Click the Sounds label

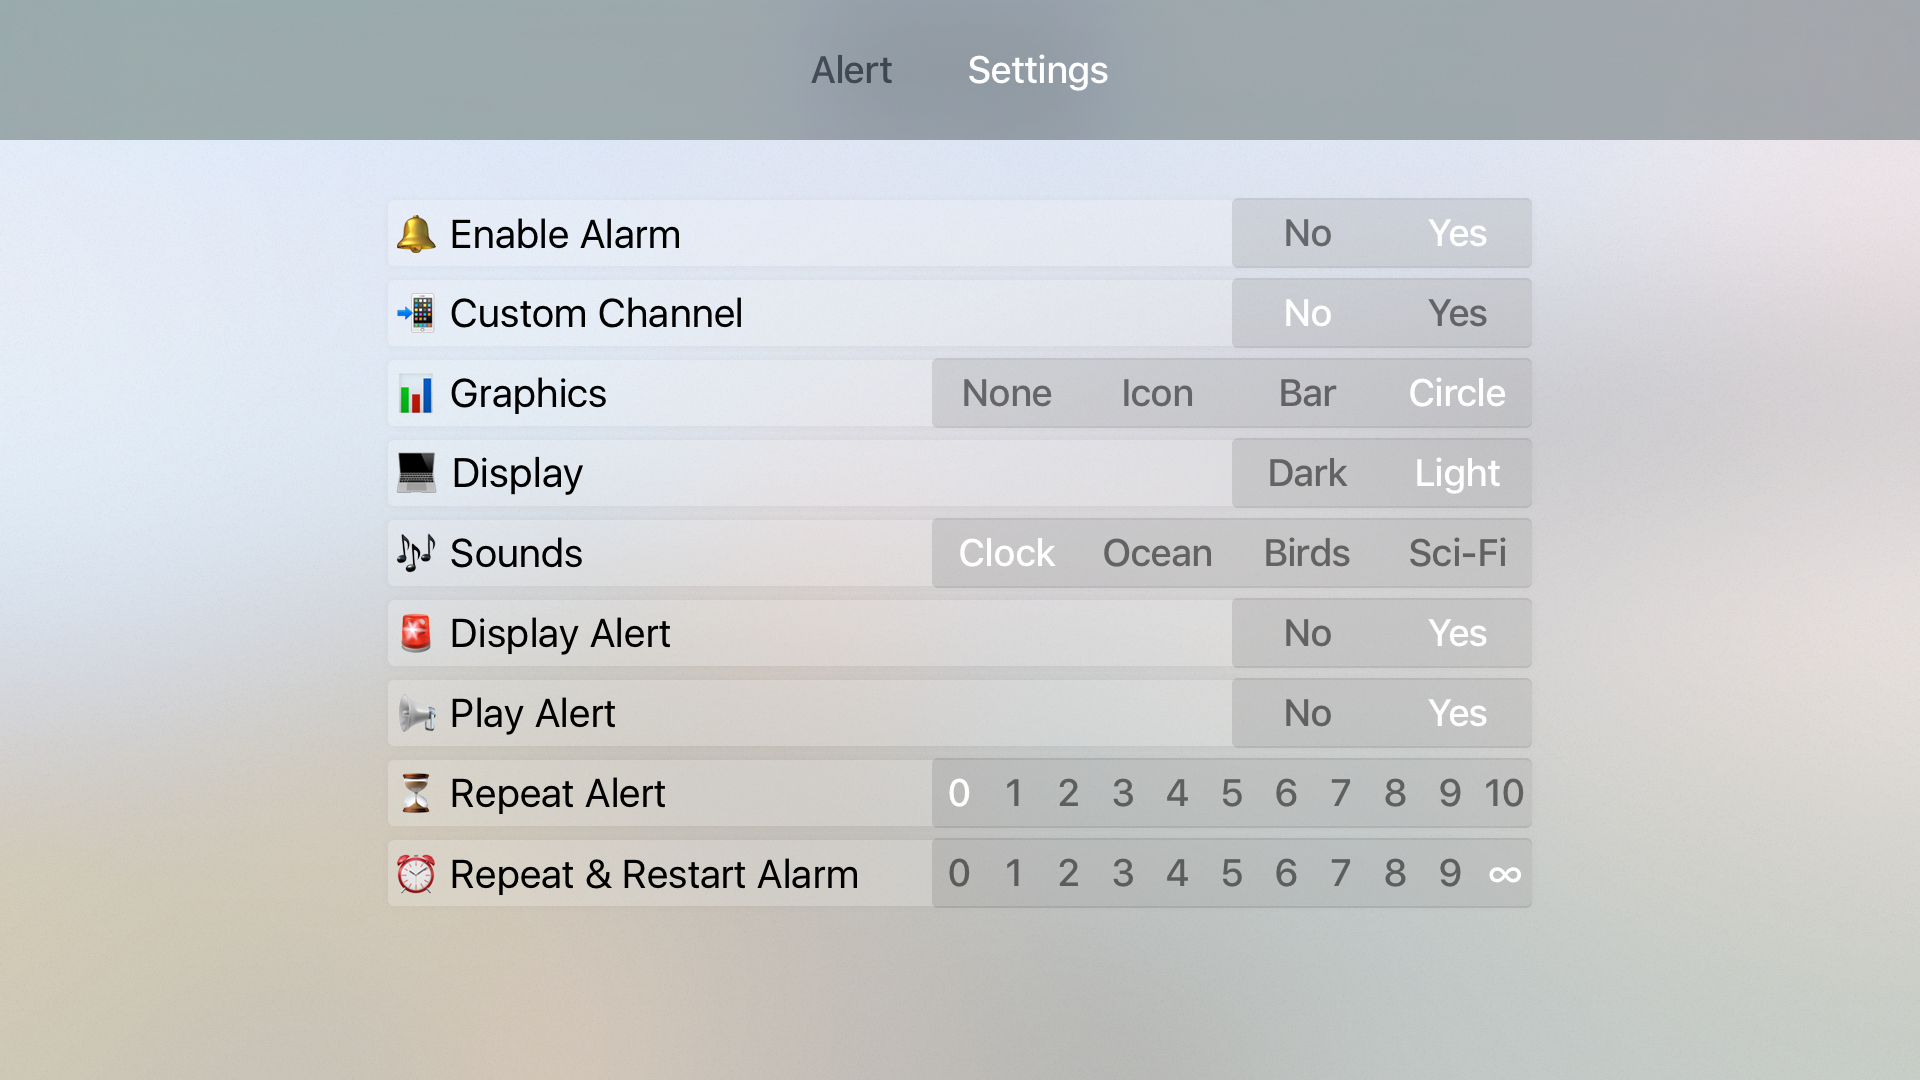(x=516, y=553)
